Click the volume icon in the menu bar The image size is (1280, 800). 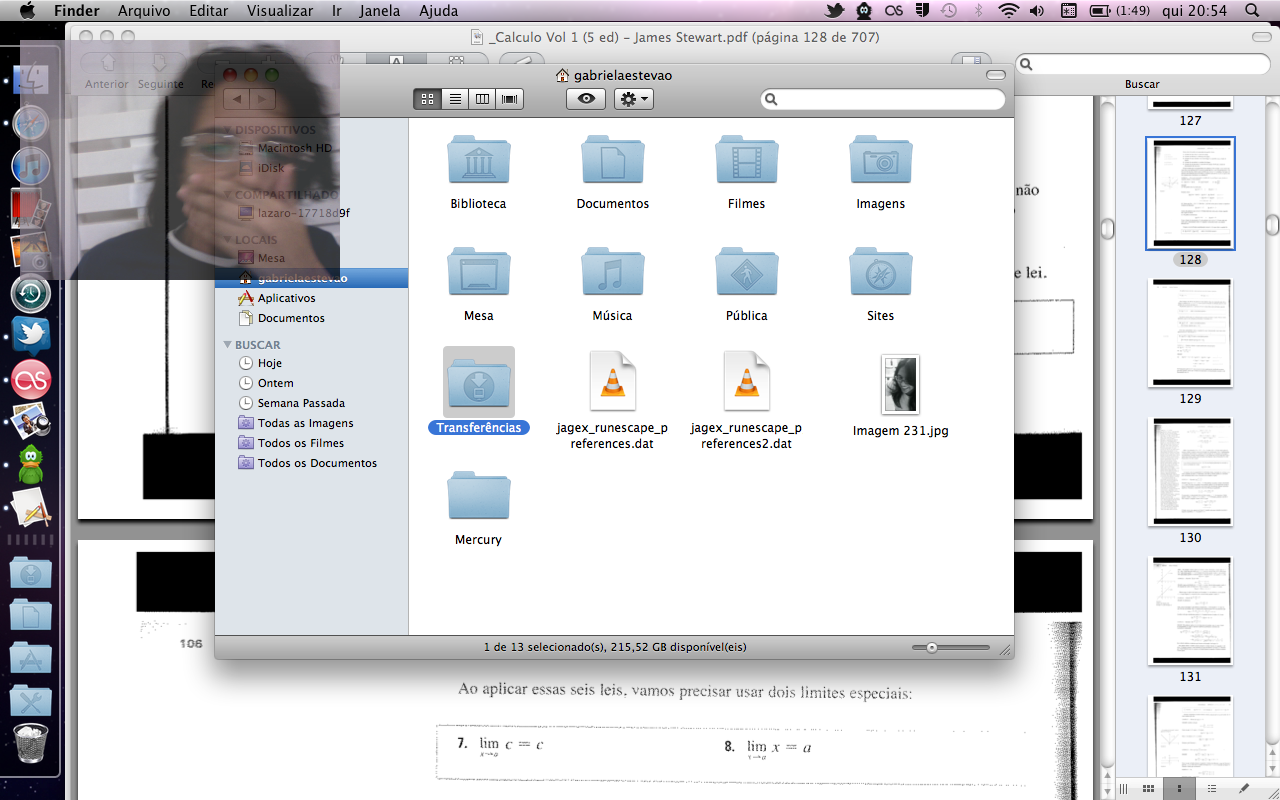point(1037,11)
